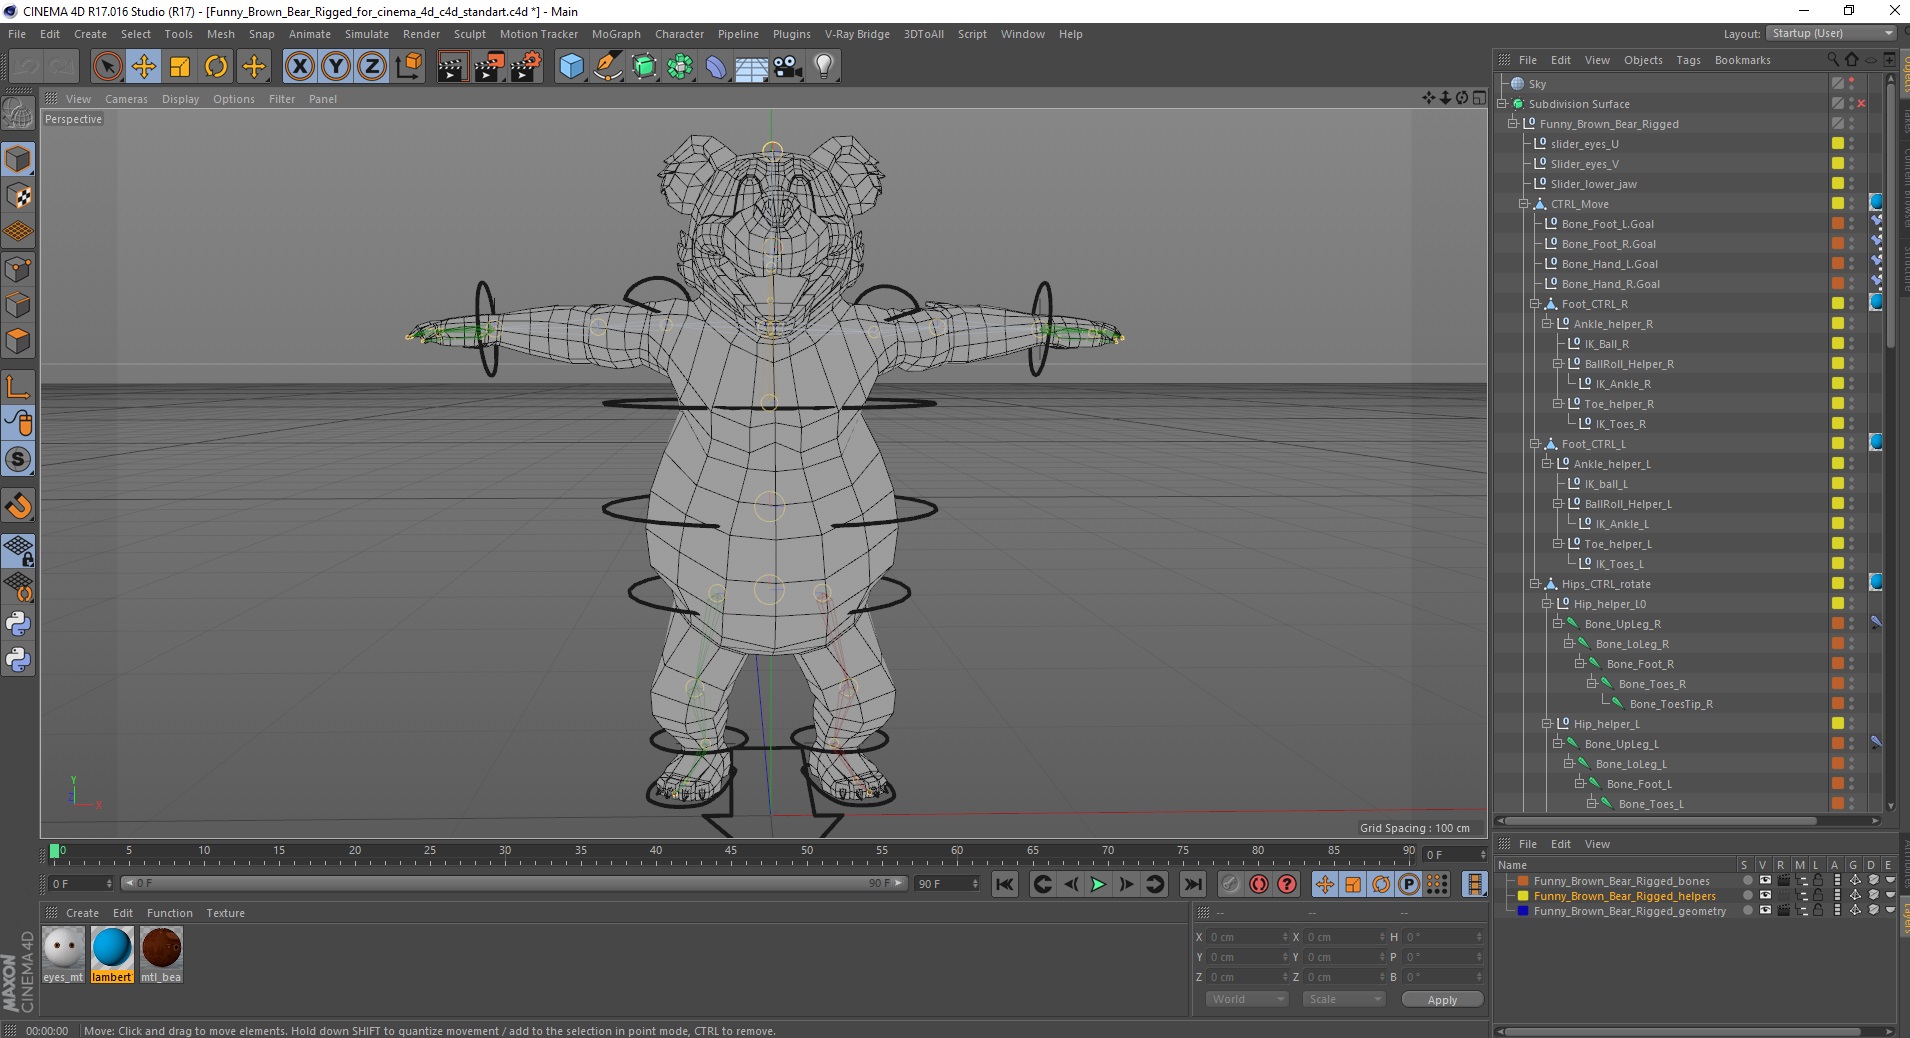1910x1038 pixels.
Task: Select the lambert material
Action: pos(112,955)
